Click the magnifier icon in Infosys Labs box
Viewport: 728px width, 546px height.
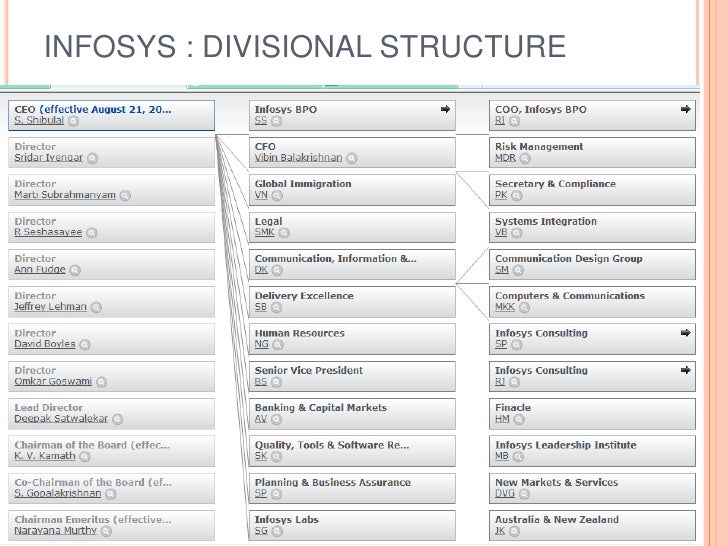(x=277, y=531)
